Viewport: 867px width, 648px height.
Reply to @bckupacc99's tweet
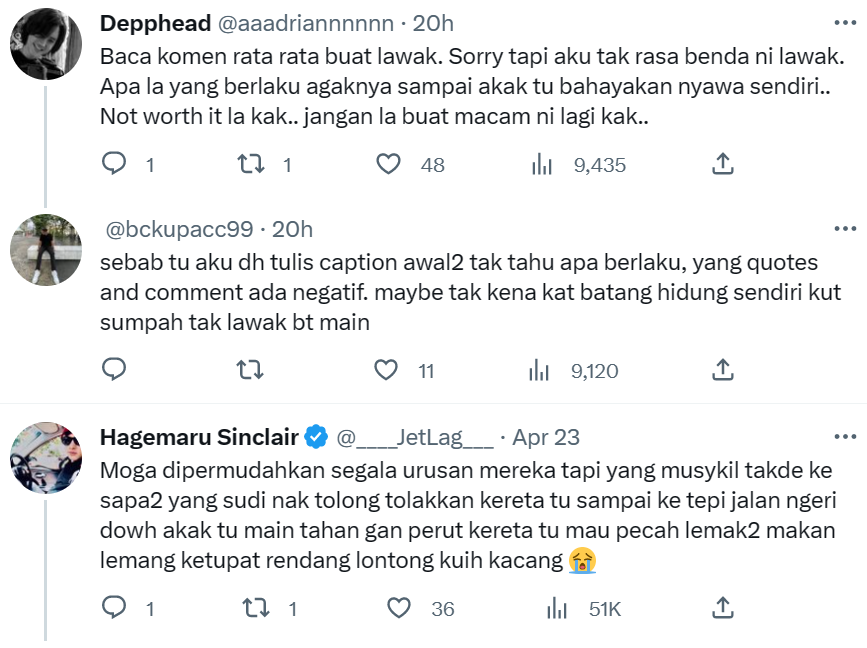[x=116, y=371]
